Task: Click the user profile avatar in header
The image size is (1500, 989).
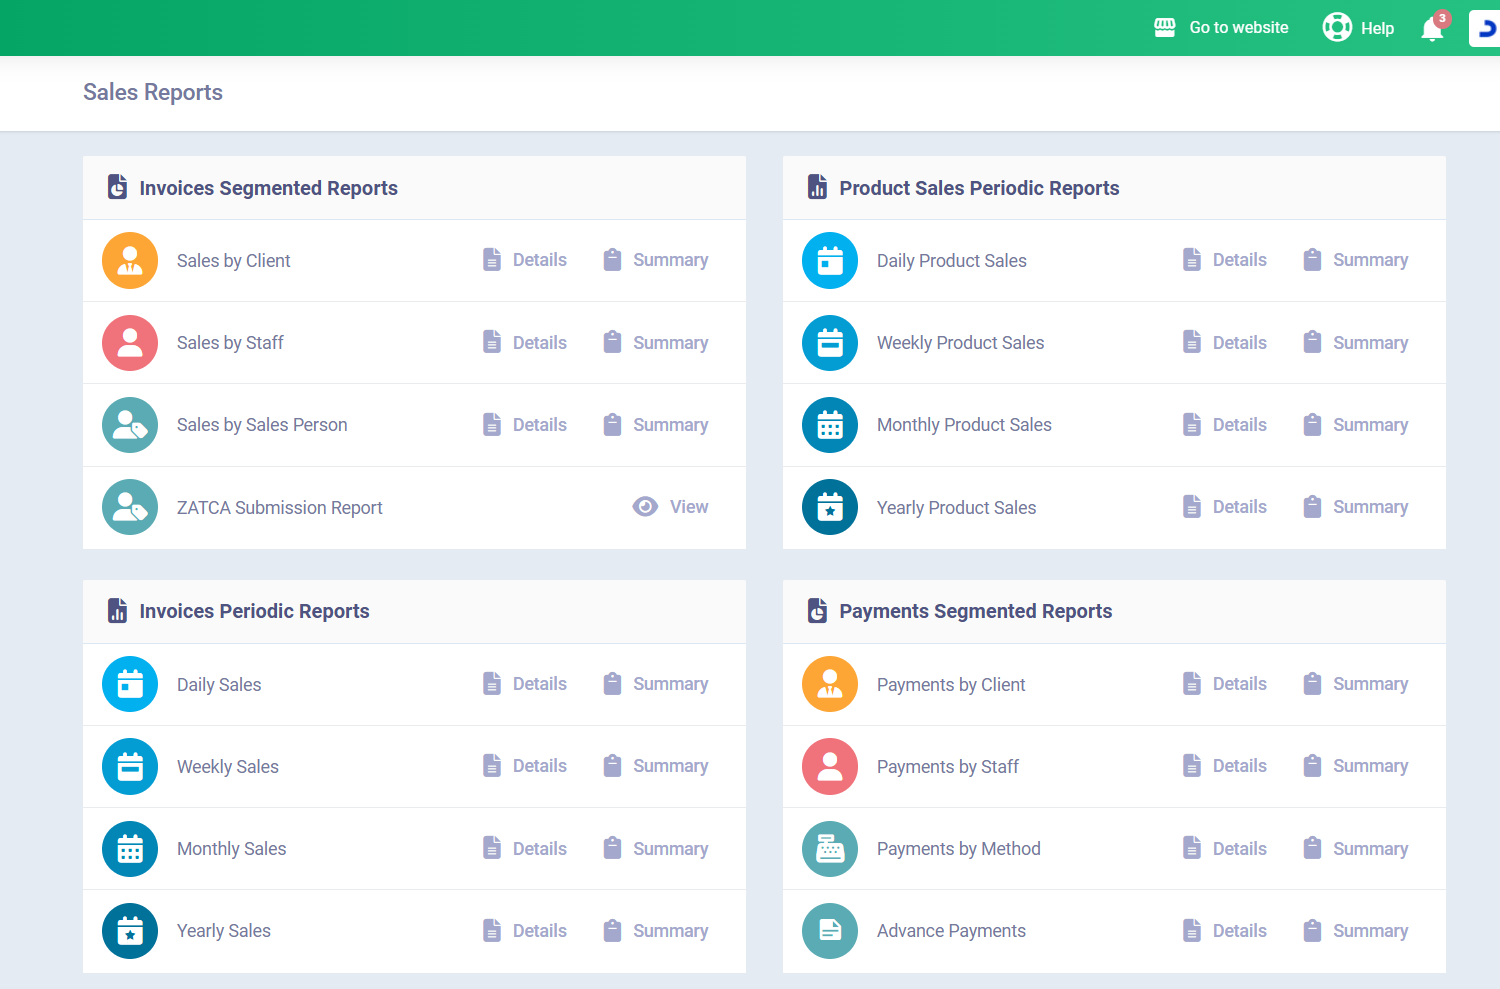Action: (1485, 28)
